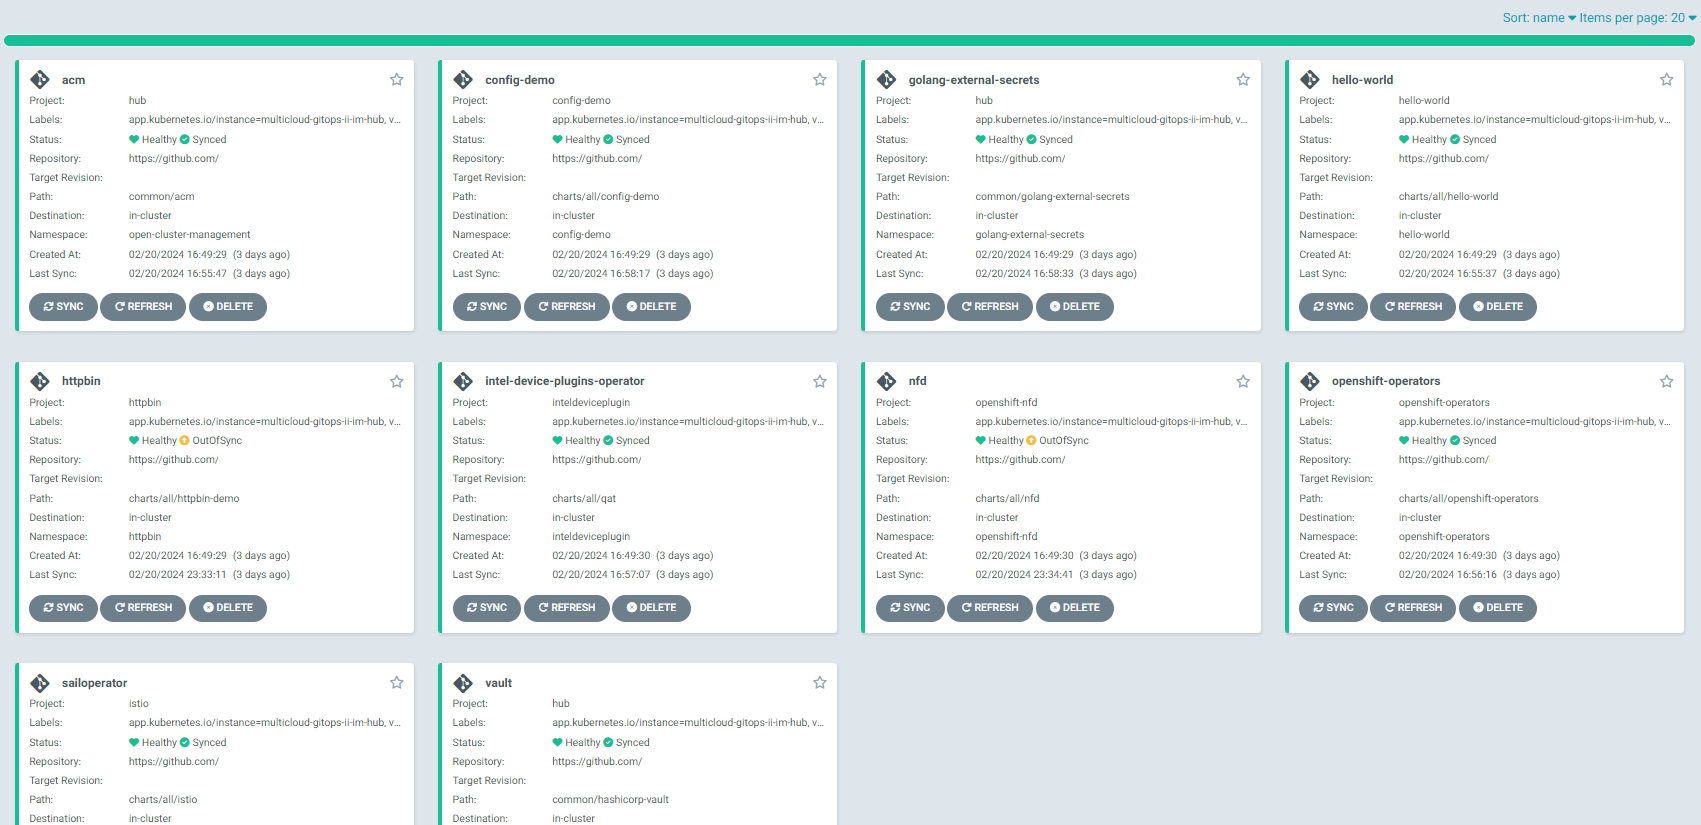Open the hello-world application title
Image resolution: width=1701 pixels, height=825 pixels.
(1362, 80)
